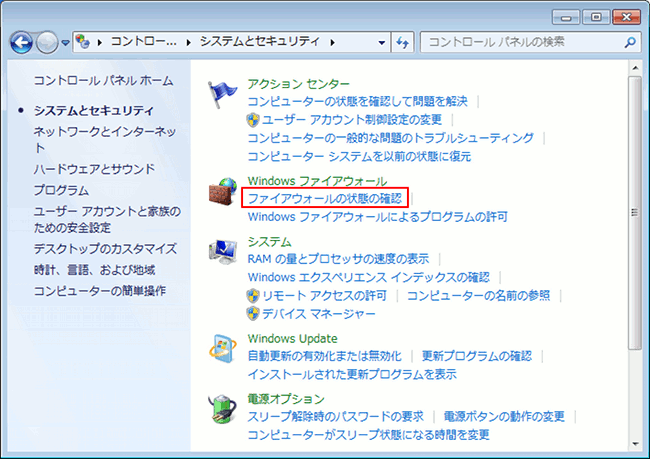Click the Power Options battery icon
The height and width of the screenshot is (459, 650).
coord(222,410)
